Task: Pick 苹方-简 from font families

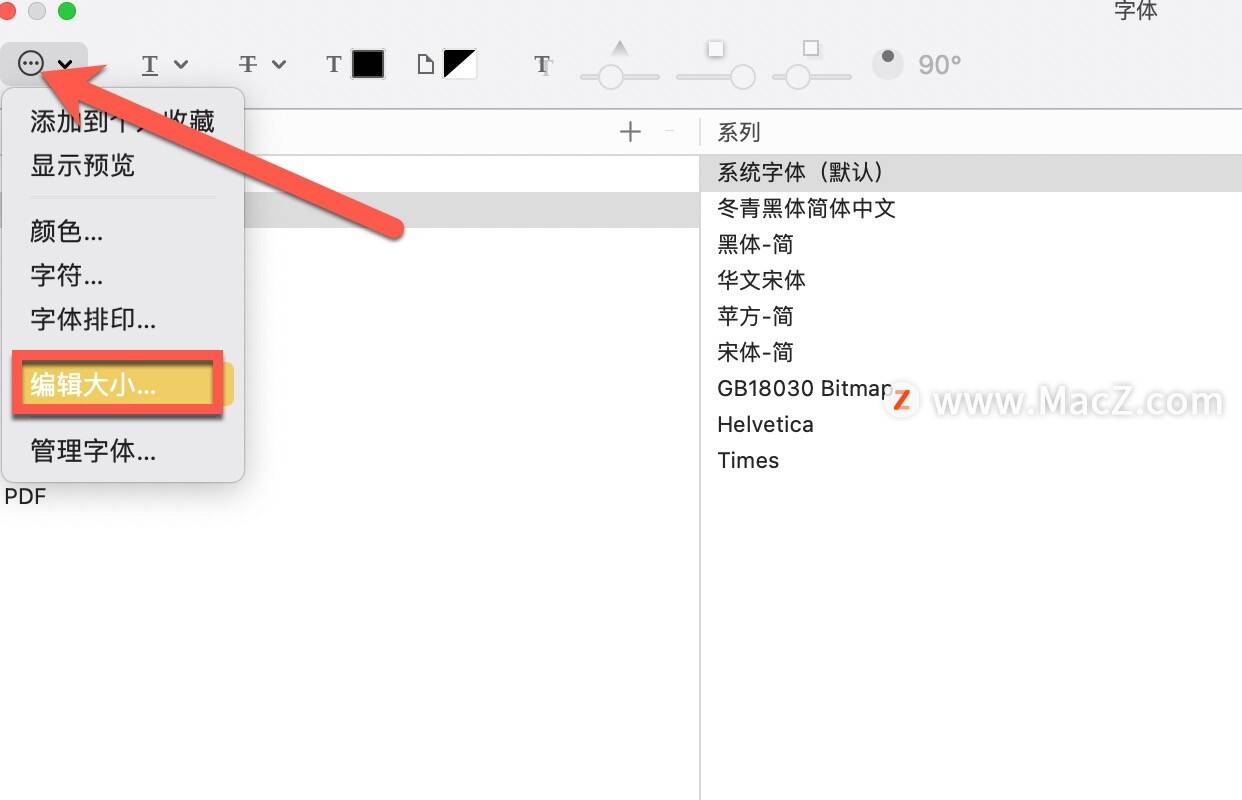Action: click(755, 317)
